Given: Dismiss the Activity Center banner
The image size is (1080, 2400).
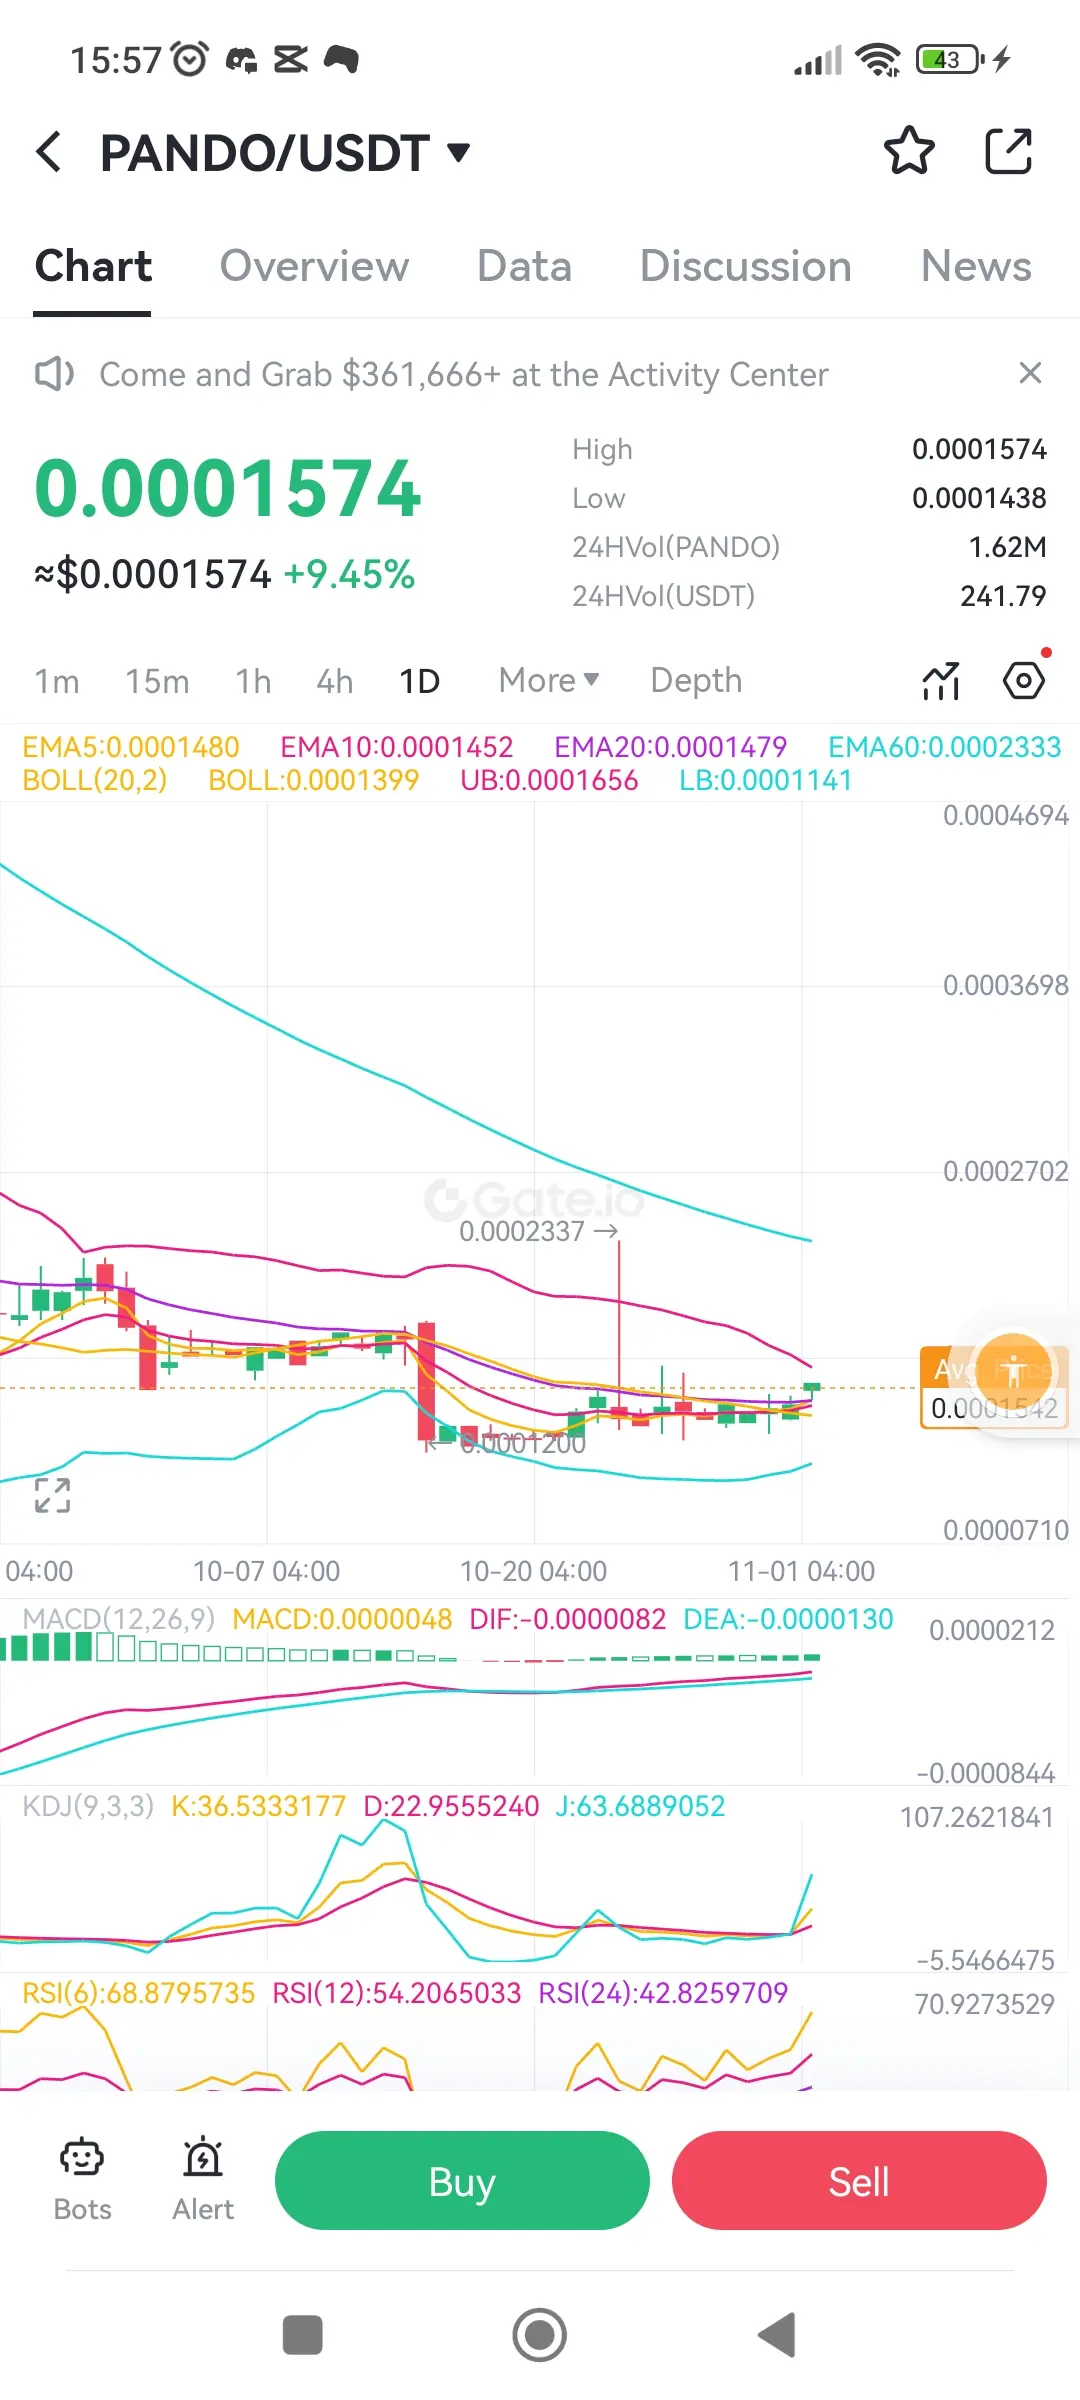Looking at the screenshot, I should pyautogui.click(x=1030, y=373).
